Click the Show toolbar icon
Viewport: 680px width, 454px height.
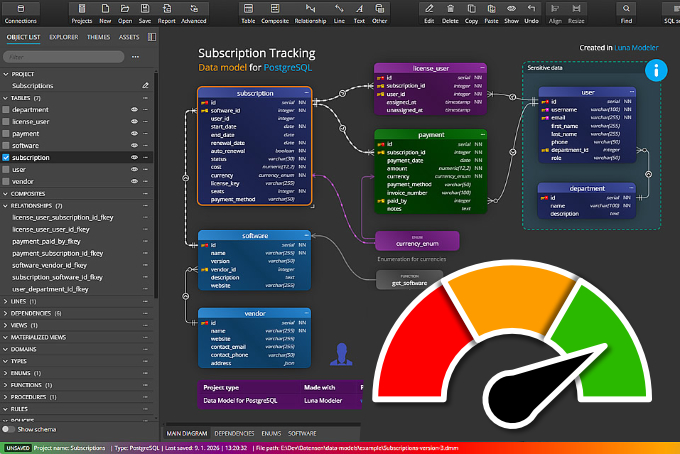coord(511,13)
